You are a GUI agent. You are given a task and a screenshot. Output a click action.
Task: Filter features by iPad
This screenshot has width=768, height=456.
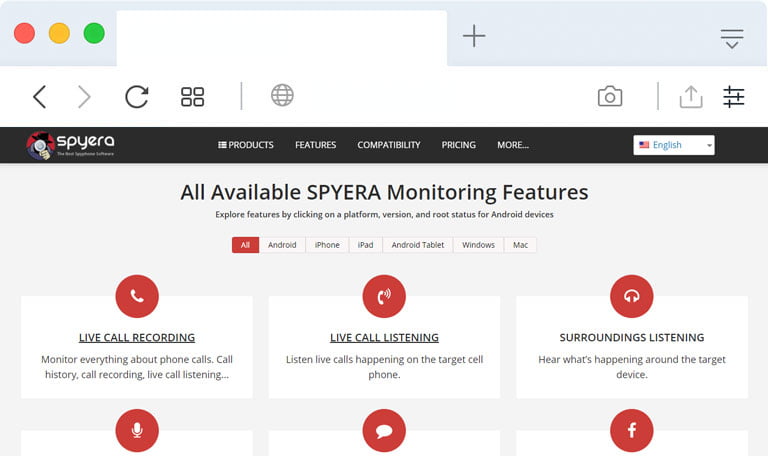coord(365,245)
